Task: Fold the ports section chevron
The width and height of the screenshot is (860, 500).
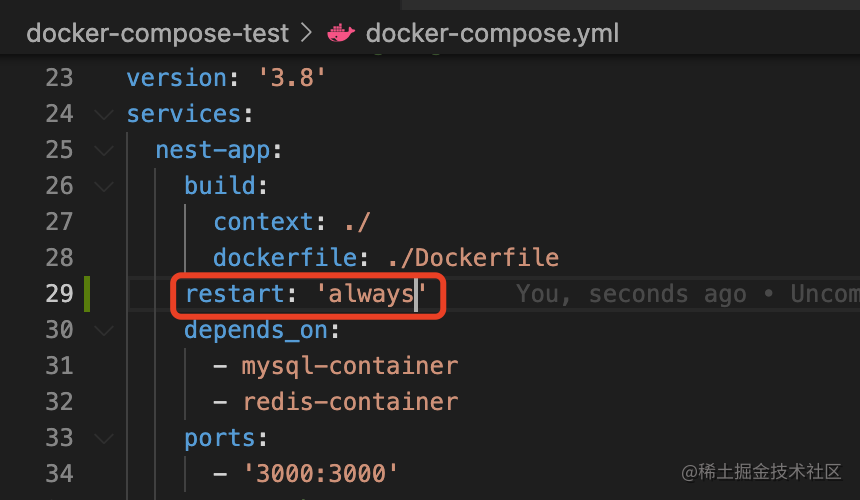Action: pyautogui.click(x=104, y=438)
